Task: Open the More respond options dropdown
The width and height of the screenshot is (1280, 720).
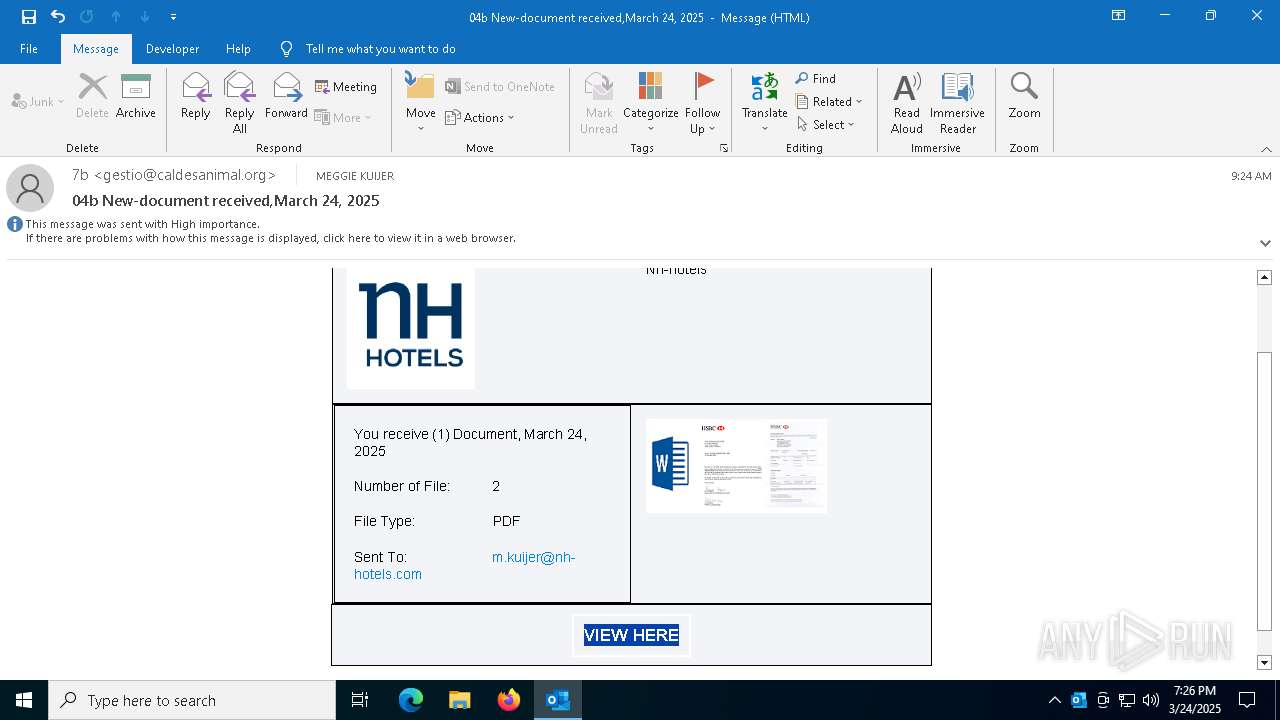Action: [343, 117]
